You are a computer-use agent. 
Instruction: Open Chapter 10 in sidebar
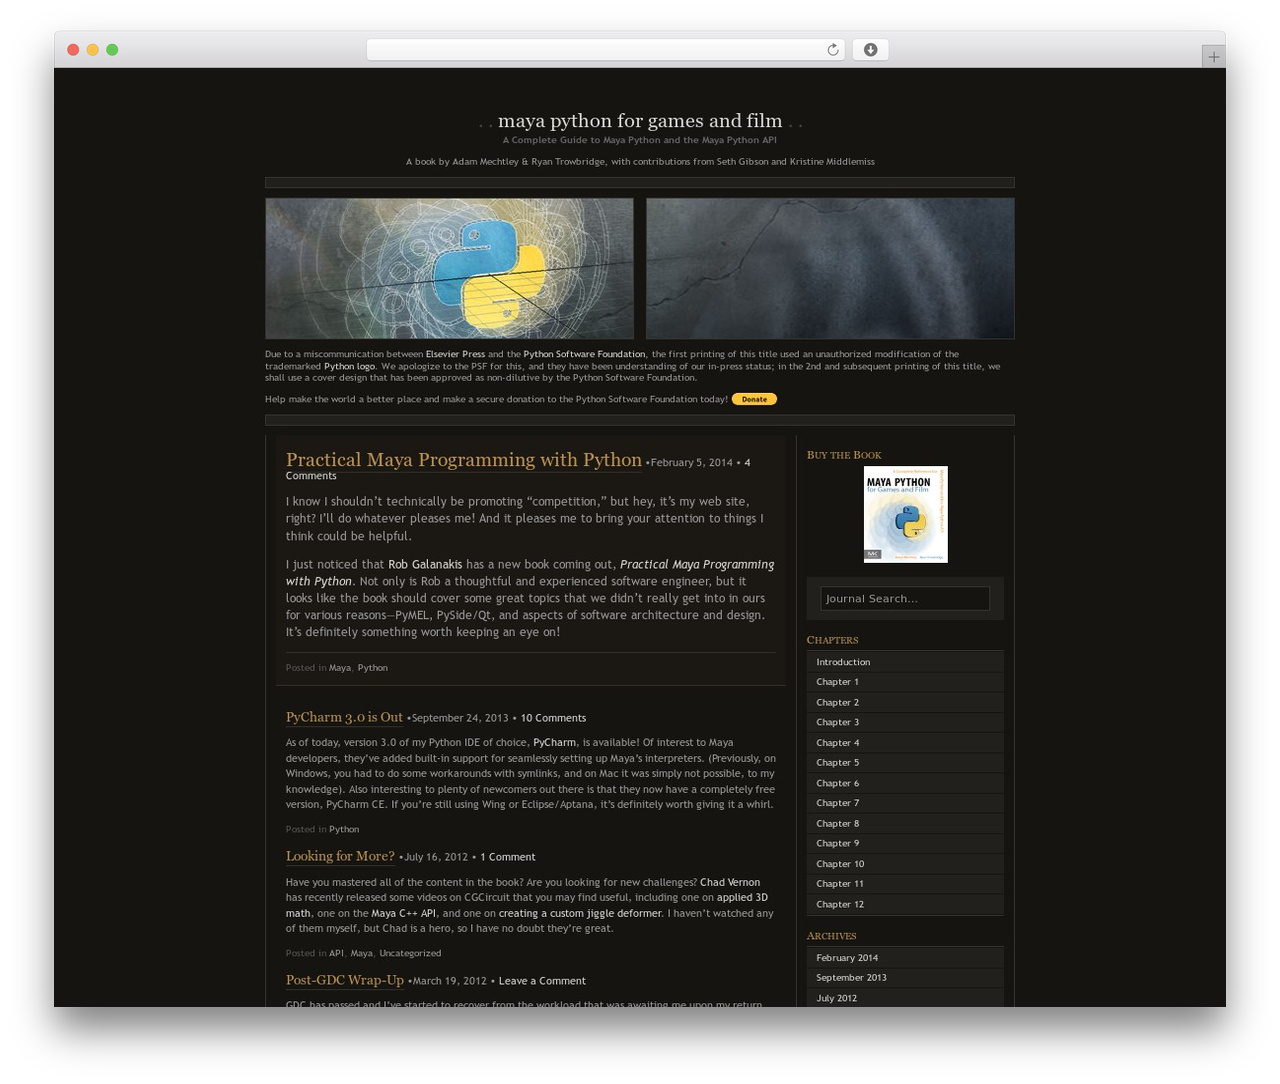(x=905, y=864)
